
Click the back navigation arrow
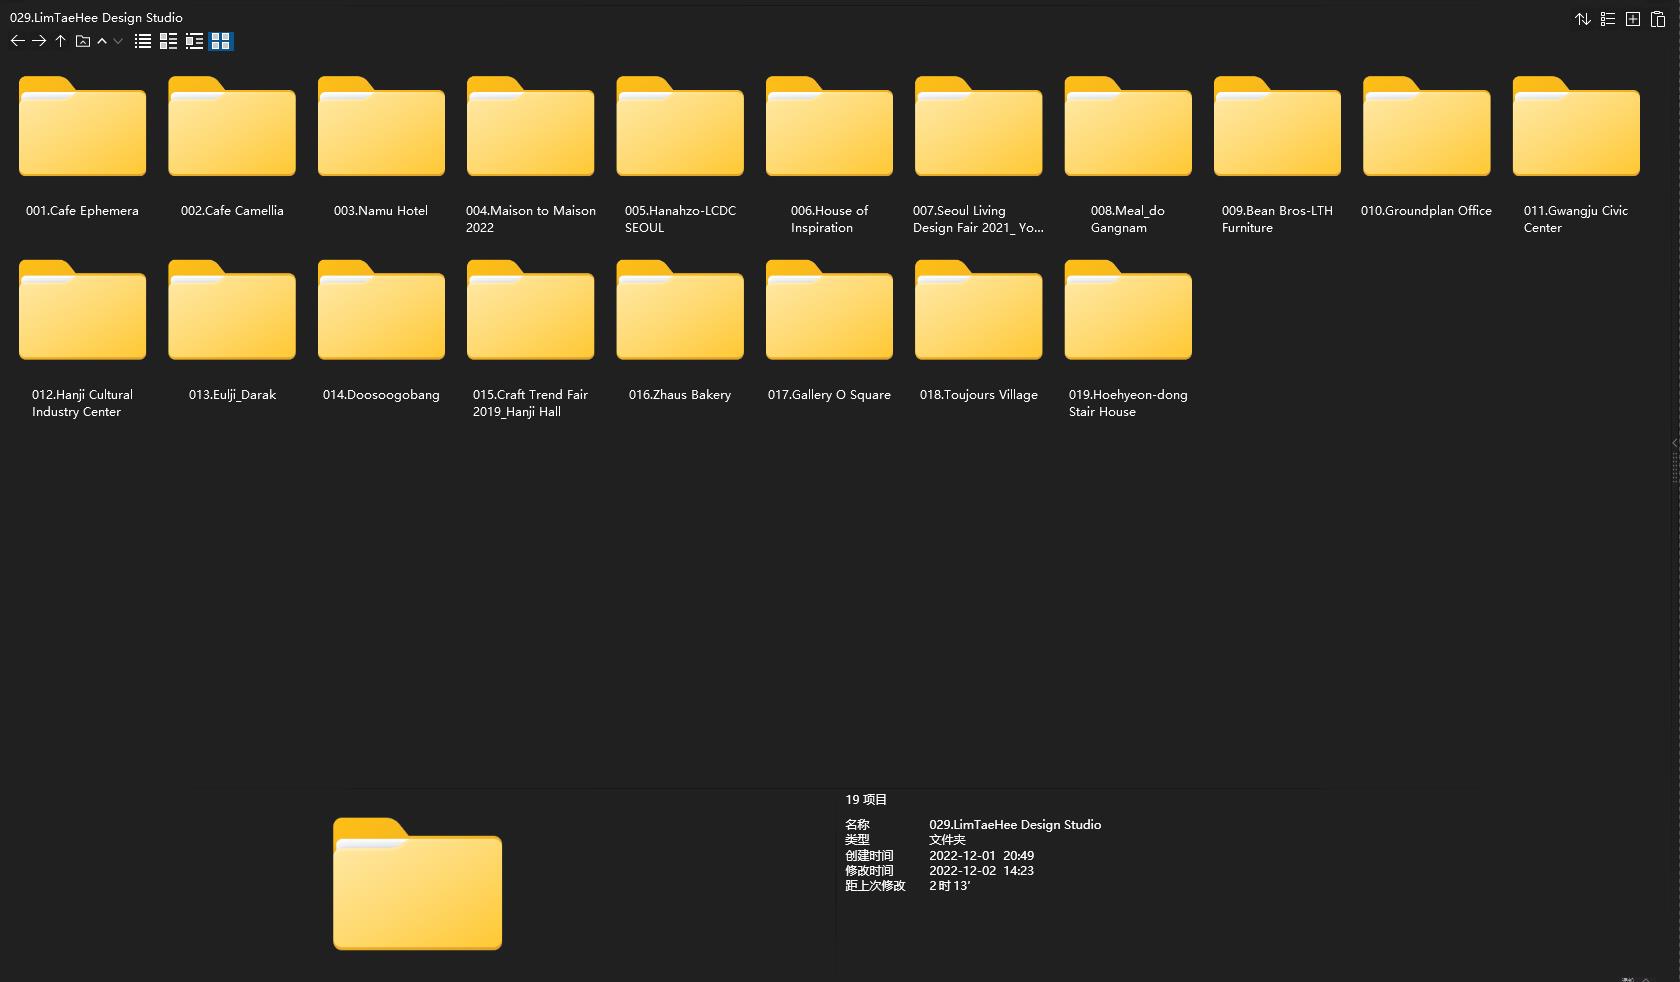tap(17, 41)
